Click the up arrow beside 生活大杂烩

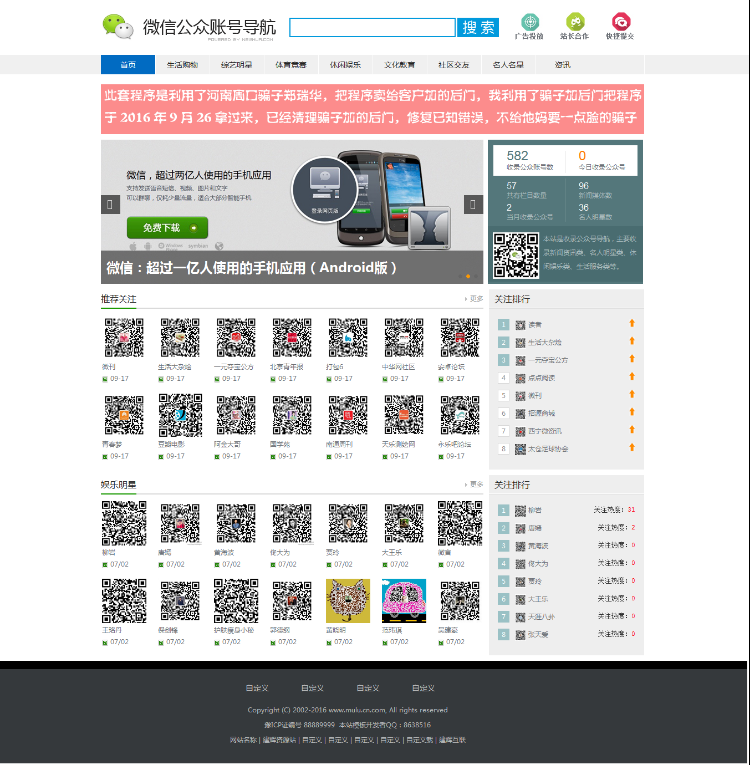pos(632,341)
